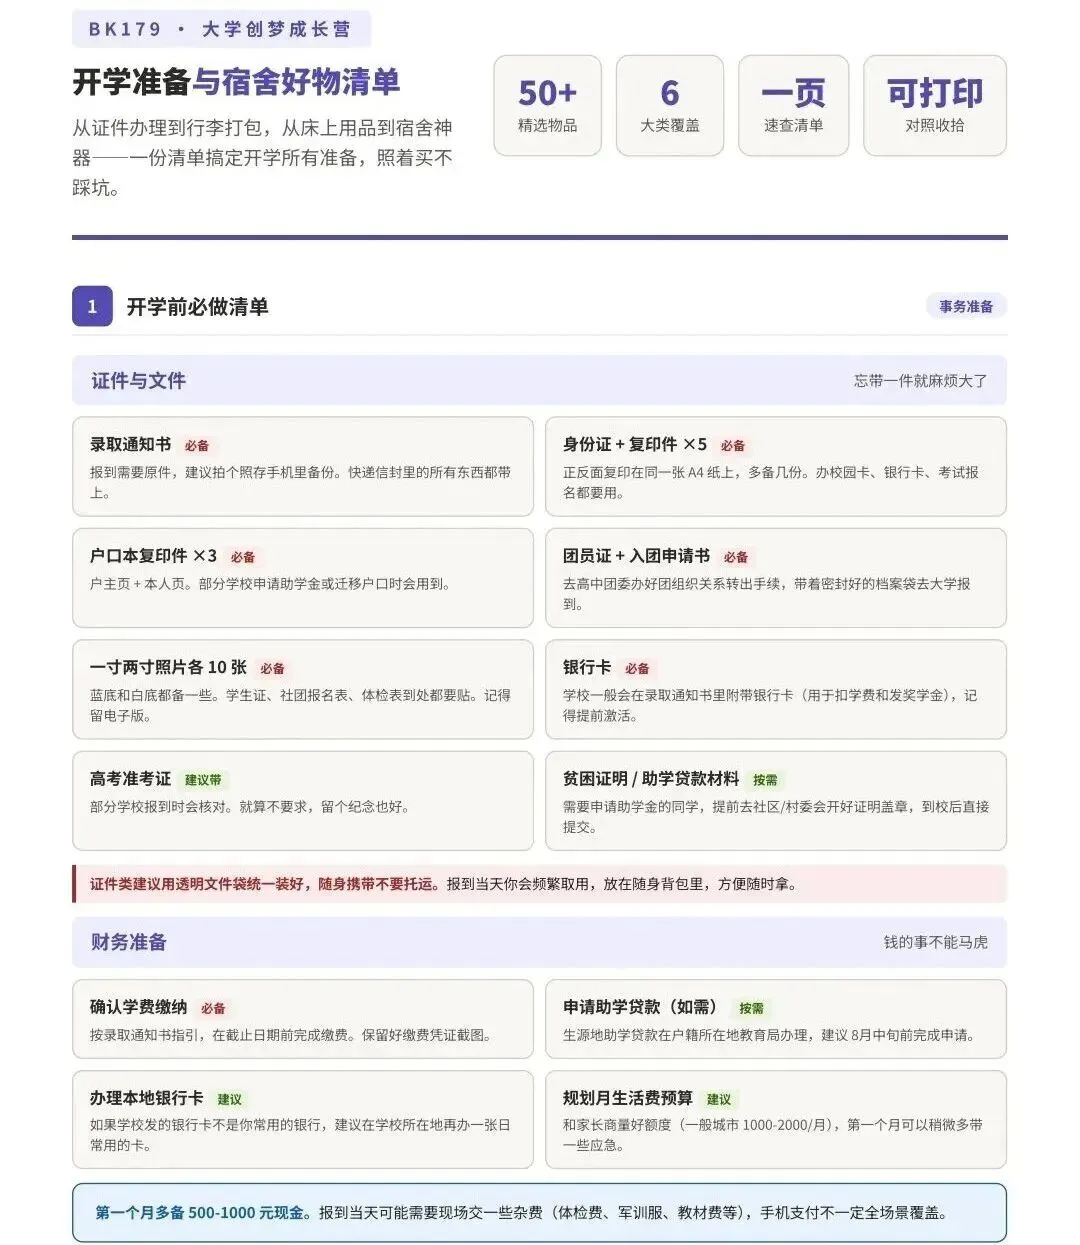Click the description 需要申请助学金的同学

(x=776, y=817)
